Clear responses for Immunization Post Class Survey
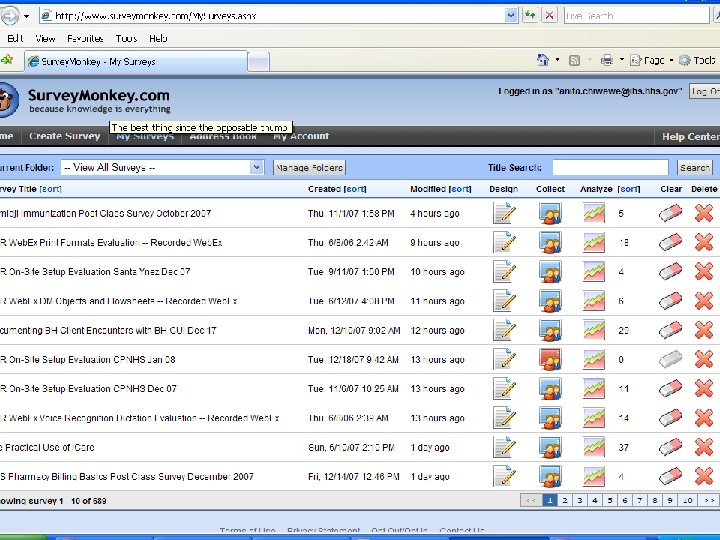The width and height of the screenshot is (720, 540). coord(670,214)
